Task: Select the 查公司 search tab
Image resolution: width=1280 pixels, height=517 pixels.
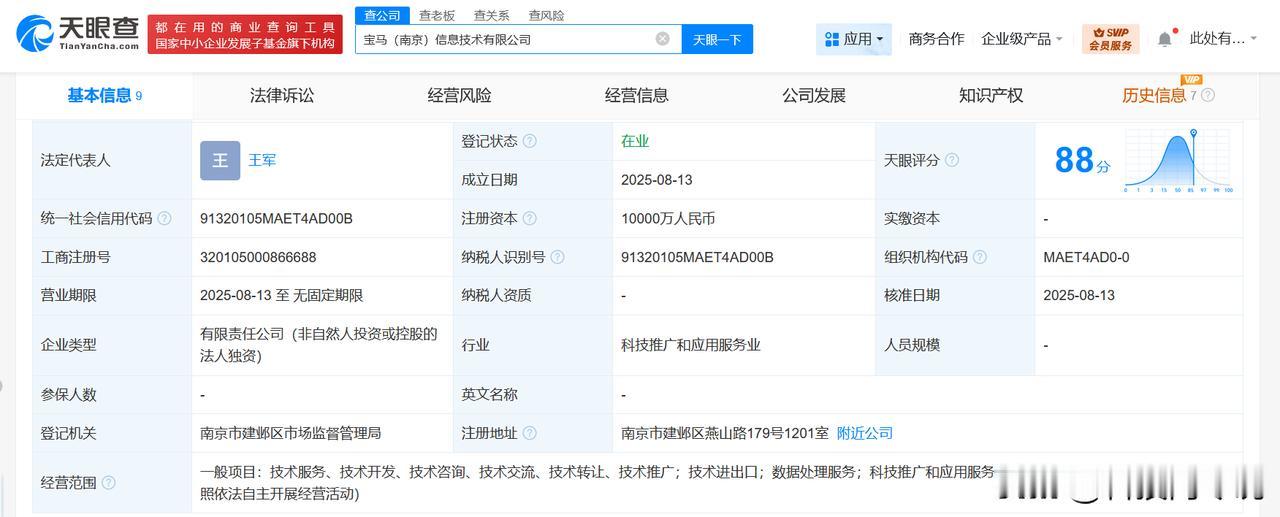Action: coord(382,15)
